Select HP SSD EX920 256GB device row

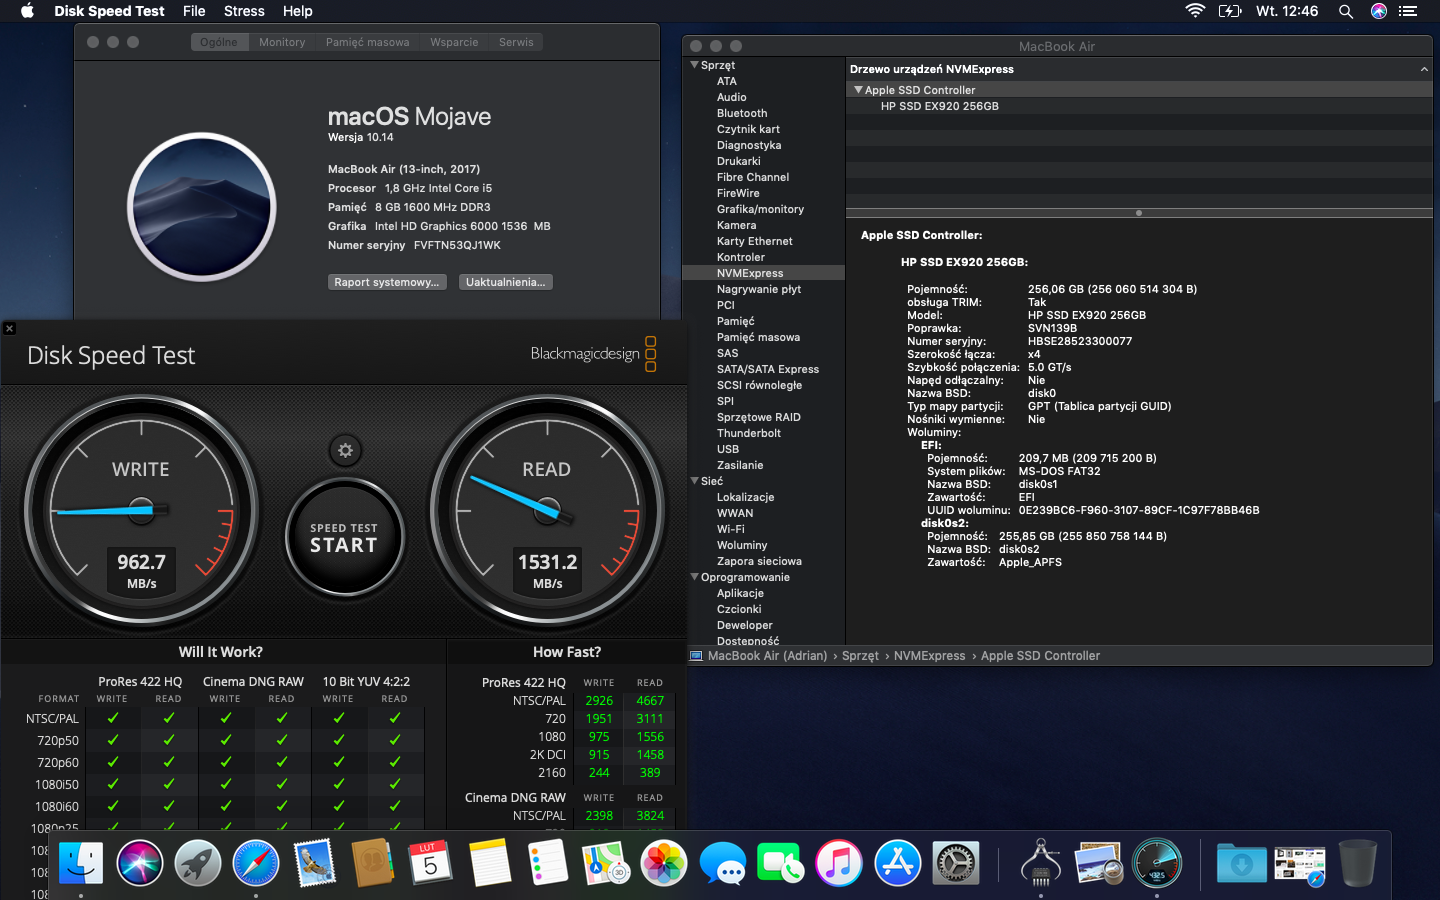[1139, 106]
